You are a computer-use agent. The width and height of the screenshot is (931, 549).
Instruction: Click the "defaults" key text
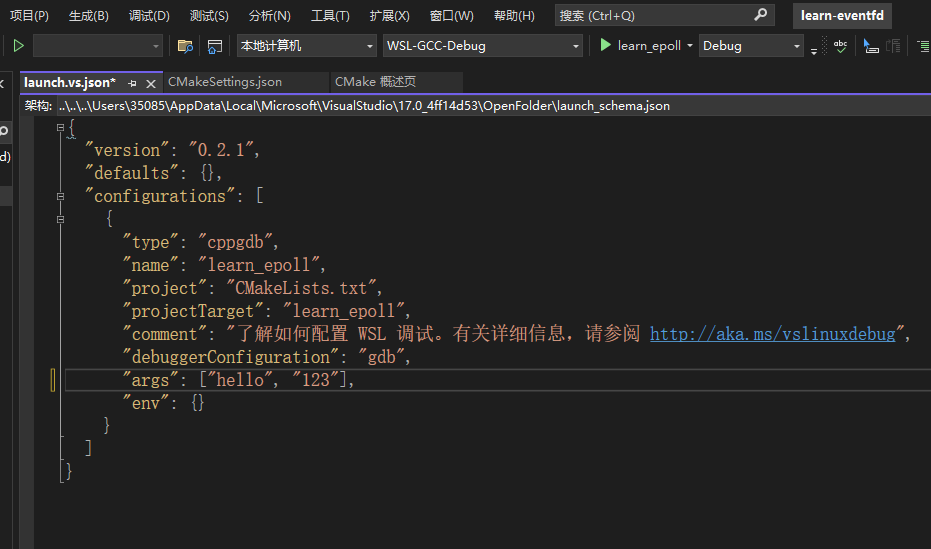[132, 173]
